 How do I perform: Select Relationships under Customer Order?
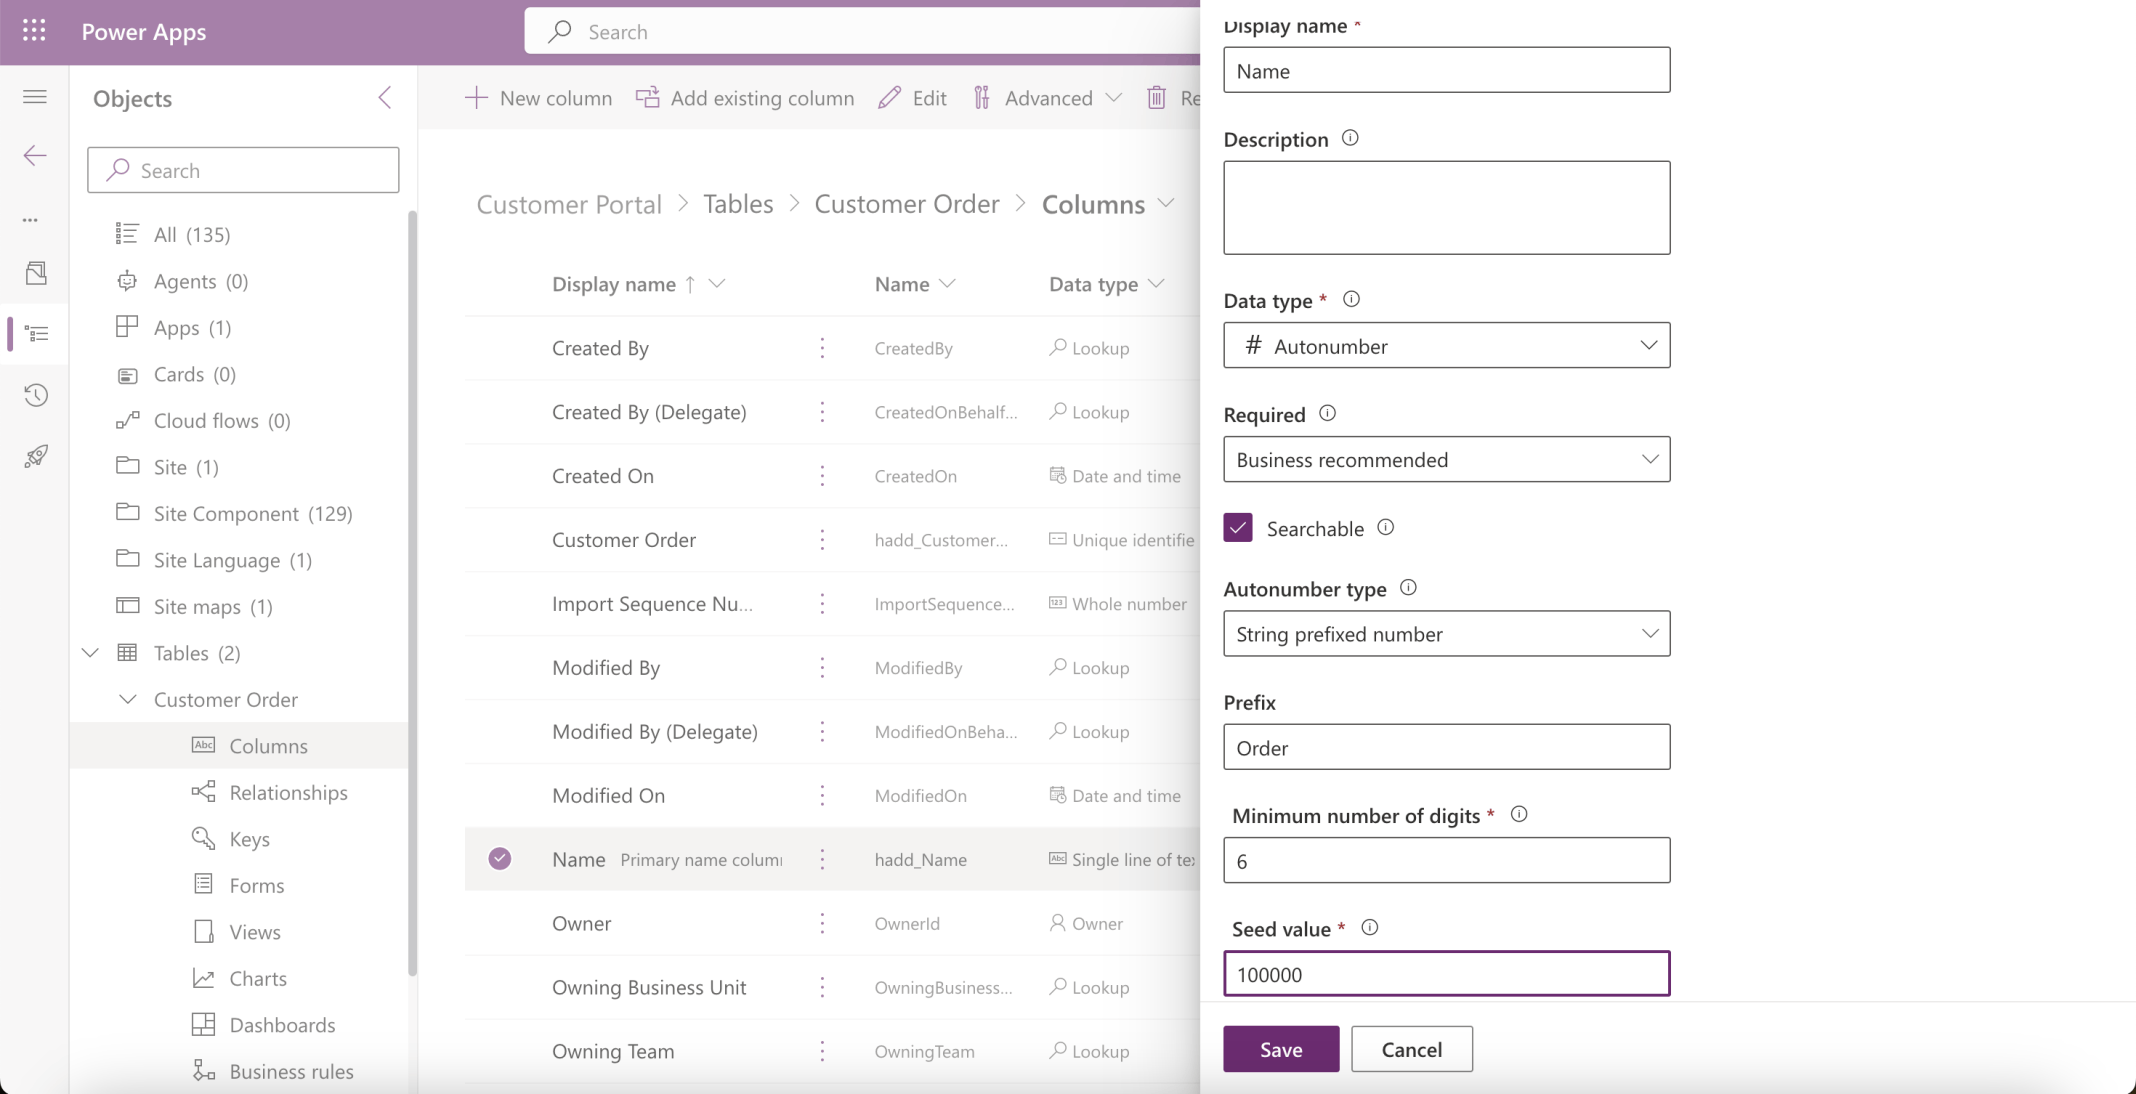click(x=288, y=792)
